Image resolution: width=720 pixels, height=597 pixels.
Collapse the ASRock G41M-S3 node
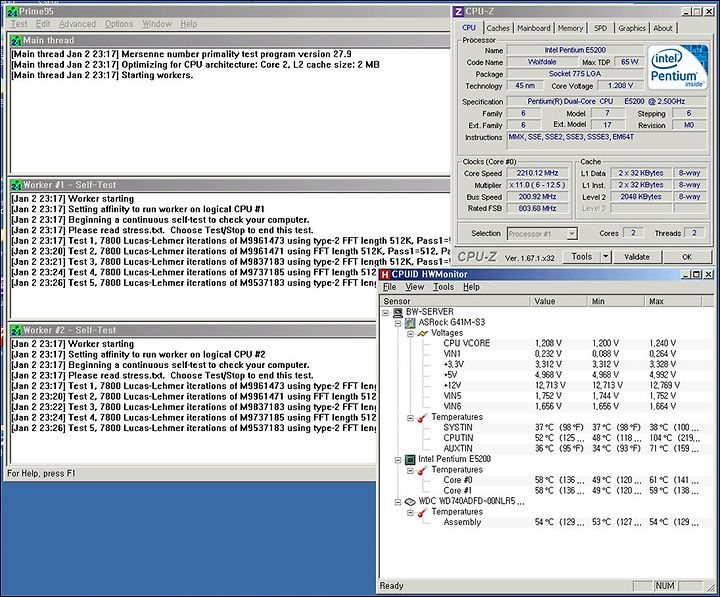[398, 323]
